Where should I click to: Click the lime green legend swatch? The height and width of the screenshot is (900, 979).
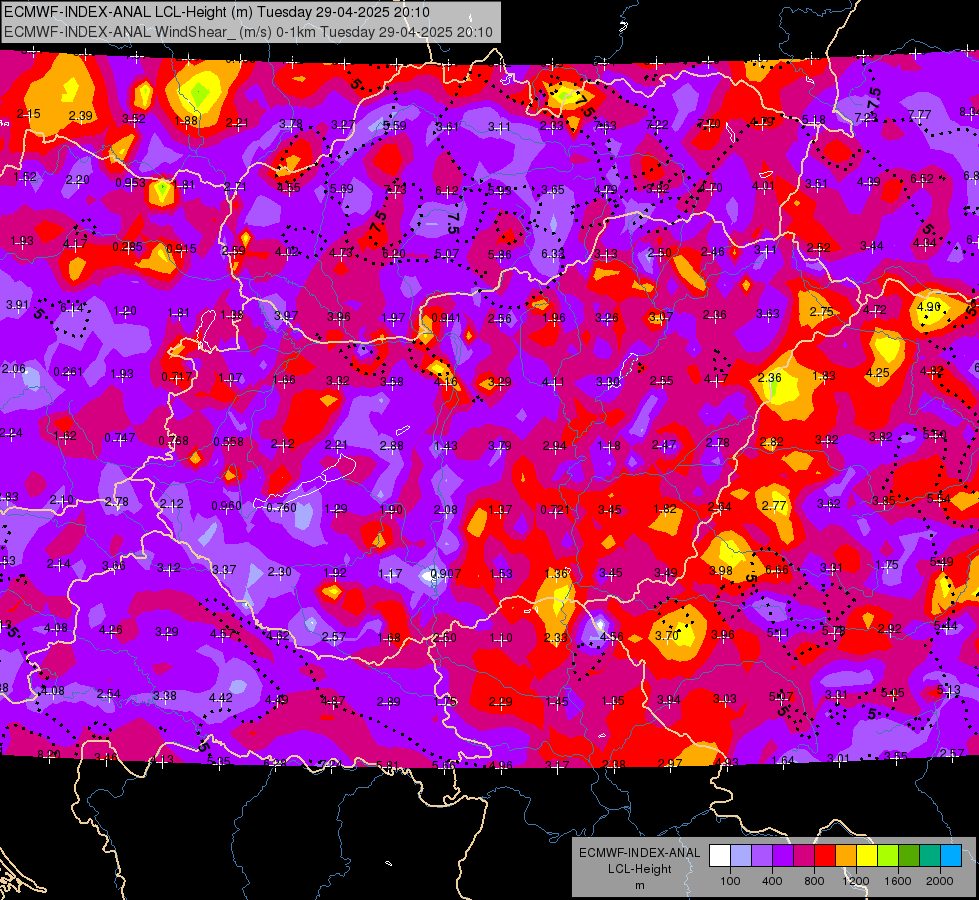(888, 855)
